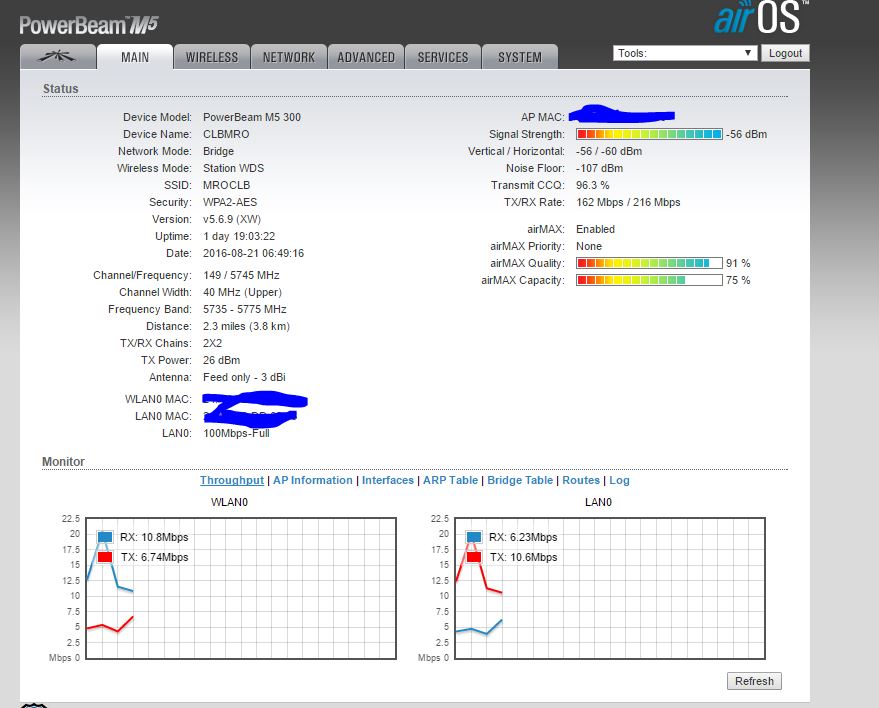Click the Network Mode value Bridge
Viewport: 879px width, 708px height.
218,151
